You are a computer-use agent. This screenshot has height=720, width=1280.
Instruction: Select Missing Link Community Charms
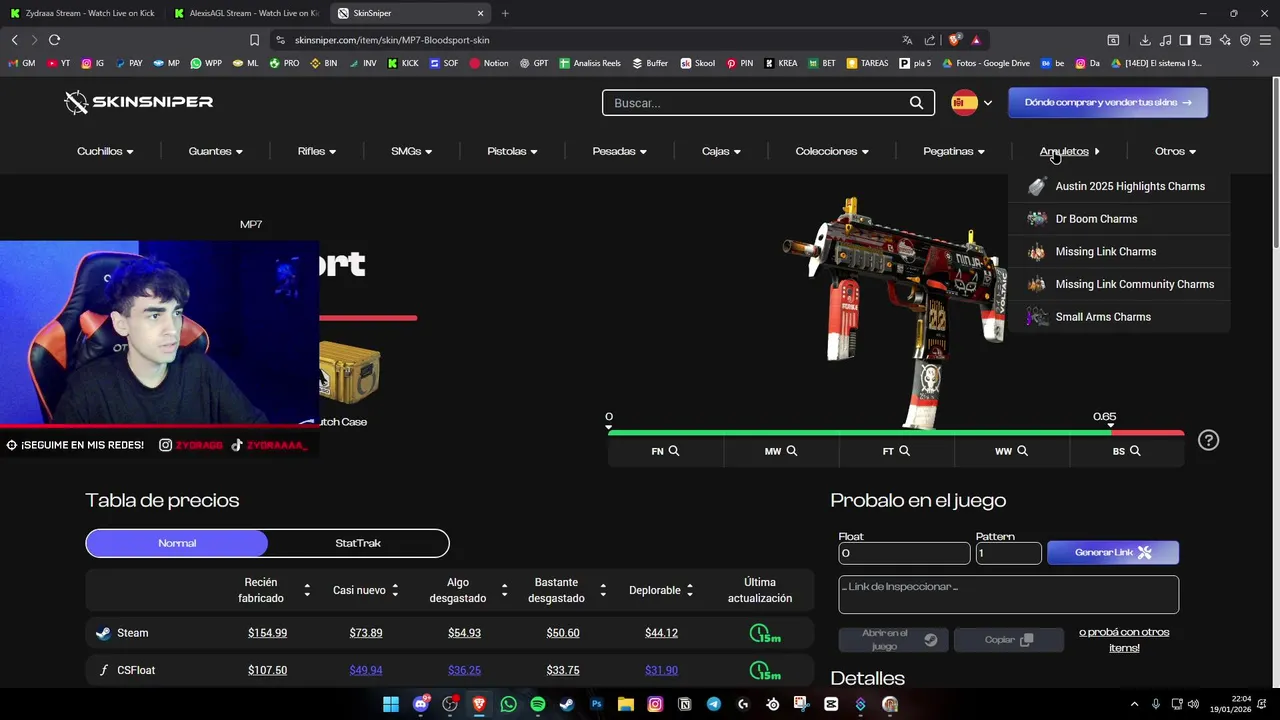(x=1119, y=284)
